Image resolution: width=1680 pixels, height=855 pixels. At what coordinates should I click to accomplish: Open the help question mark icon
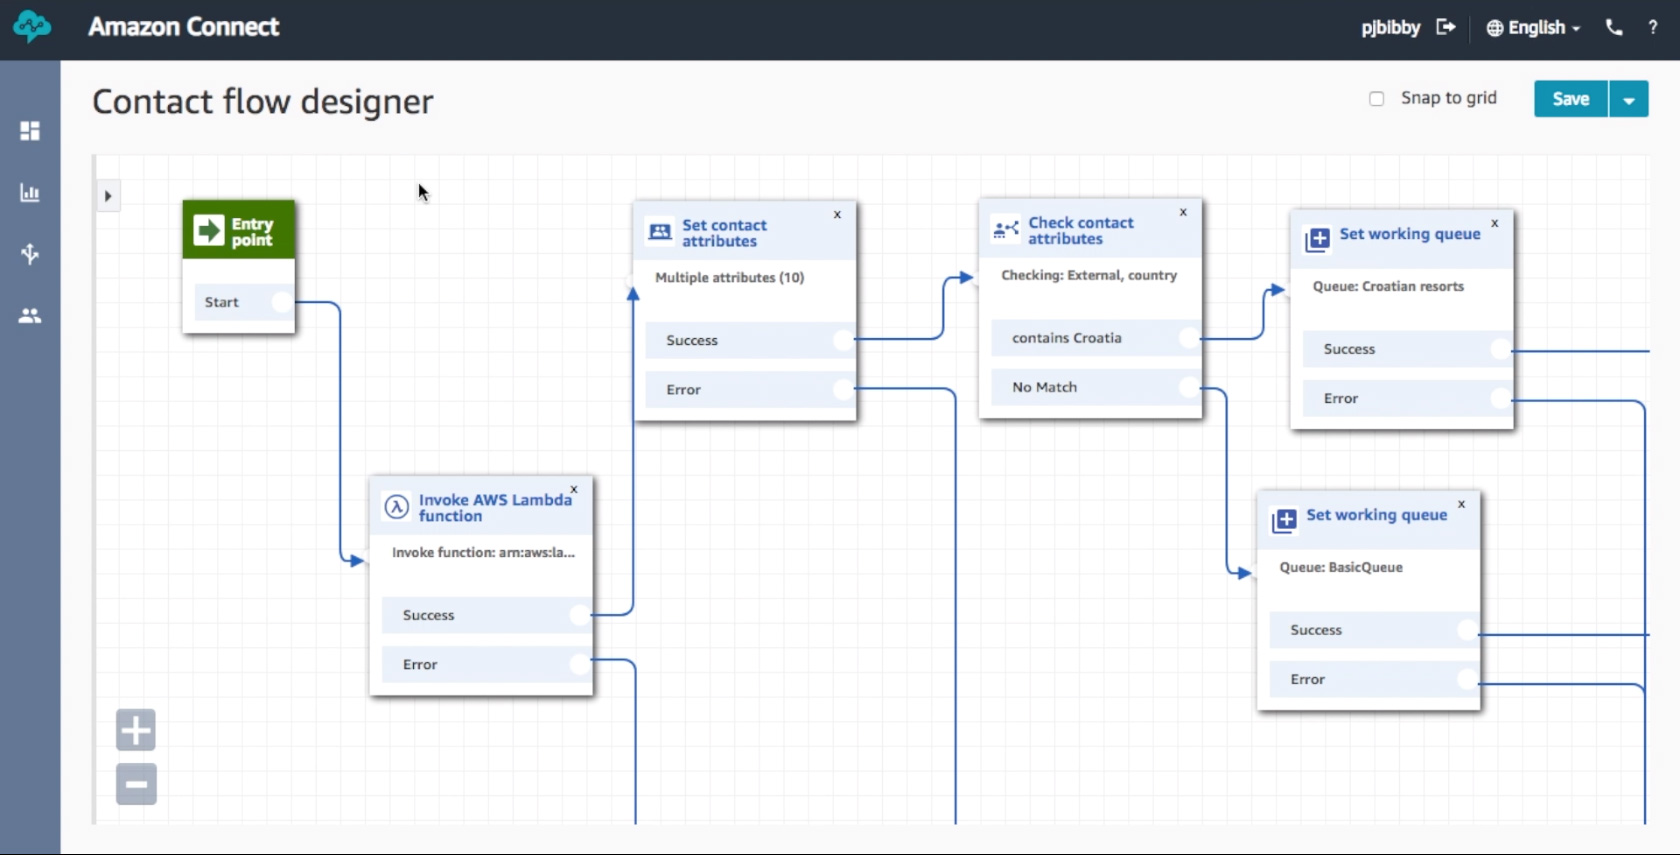[1652, 28]
